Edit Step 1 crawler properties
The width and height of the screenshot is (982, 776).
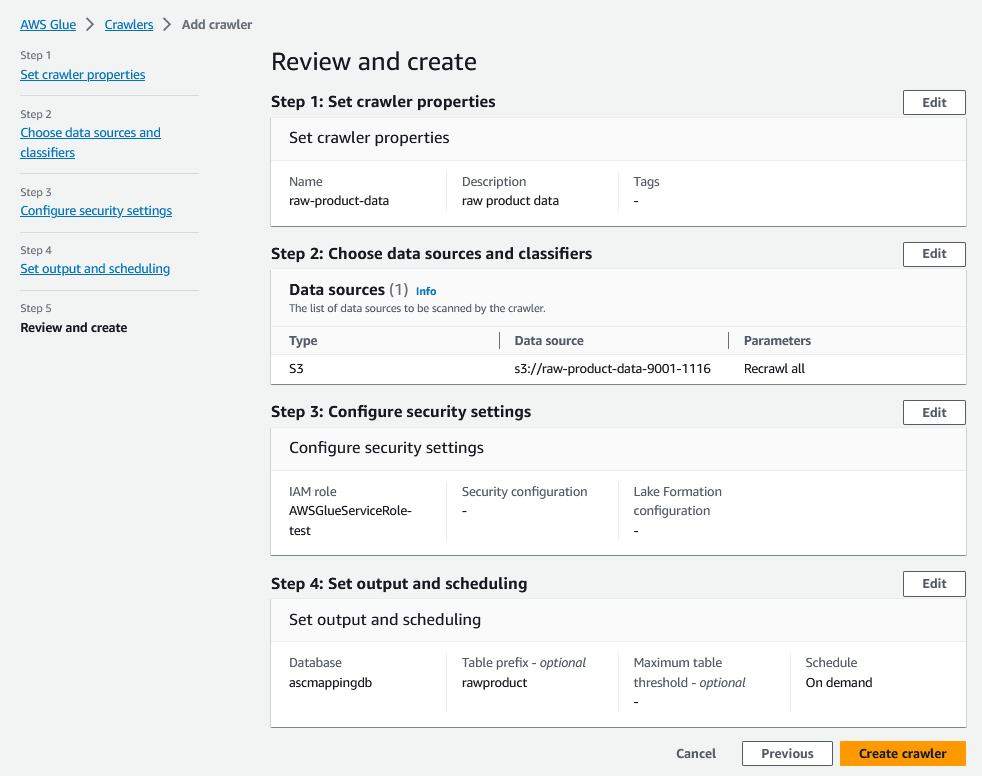point(934,102)
